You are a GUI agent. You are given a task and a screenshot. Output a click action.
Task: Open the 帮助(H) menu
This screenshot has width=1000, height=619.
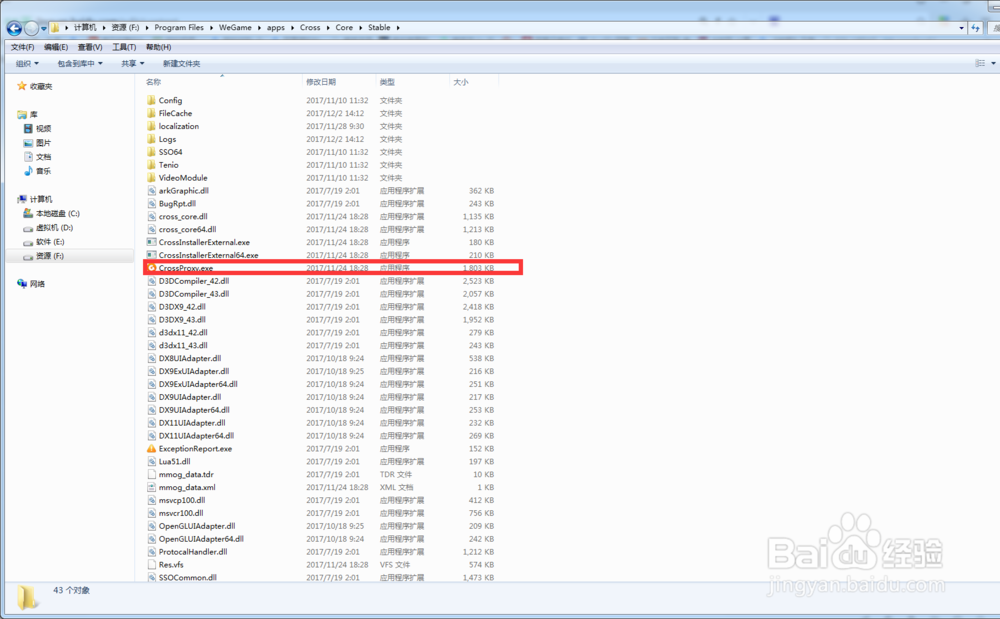pos(158,47)
